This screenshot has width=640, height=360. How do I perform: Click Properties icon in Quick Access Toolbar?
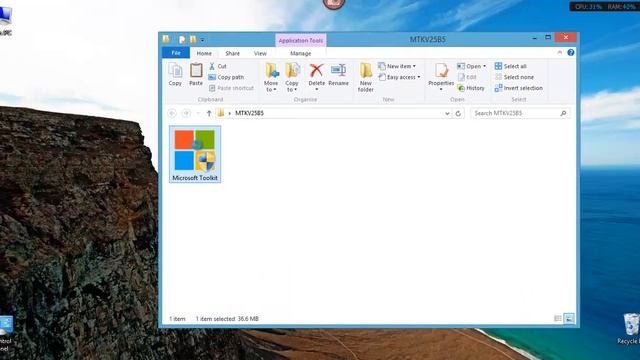click(182, 40)
